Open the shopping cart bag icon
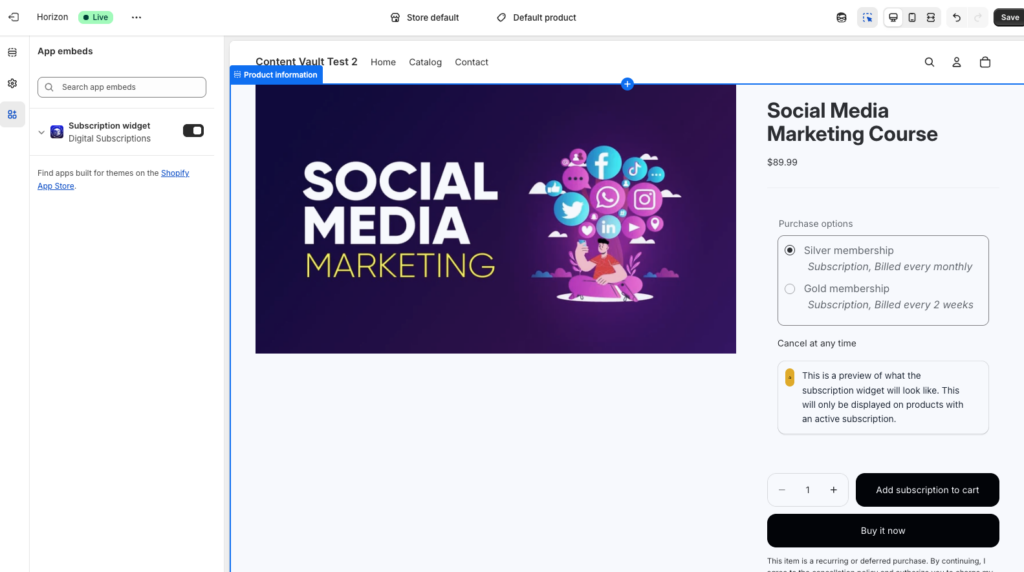 pos(985,62)
